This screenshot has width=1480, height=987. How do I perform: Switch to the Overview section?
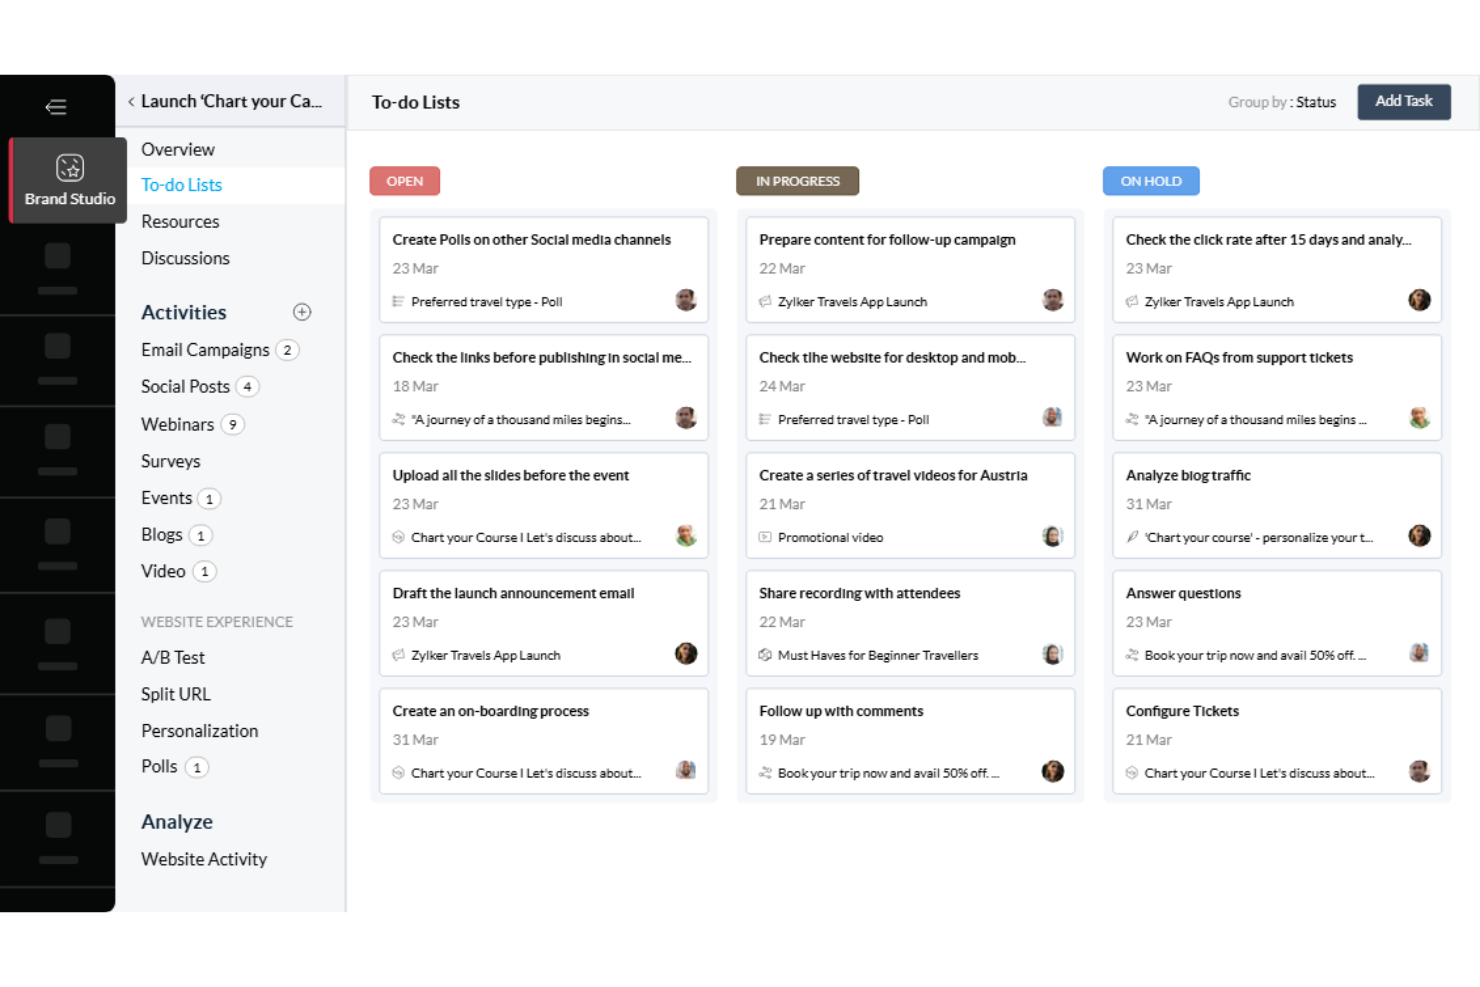(x=178, y=148)
